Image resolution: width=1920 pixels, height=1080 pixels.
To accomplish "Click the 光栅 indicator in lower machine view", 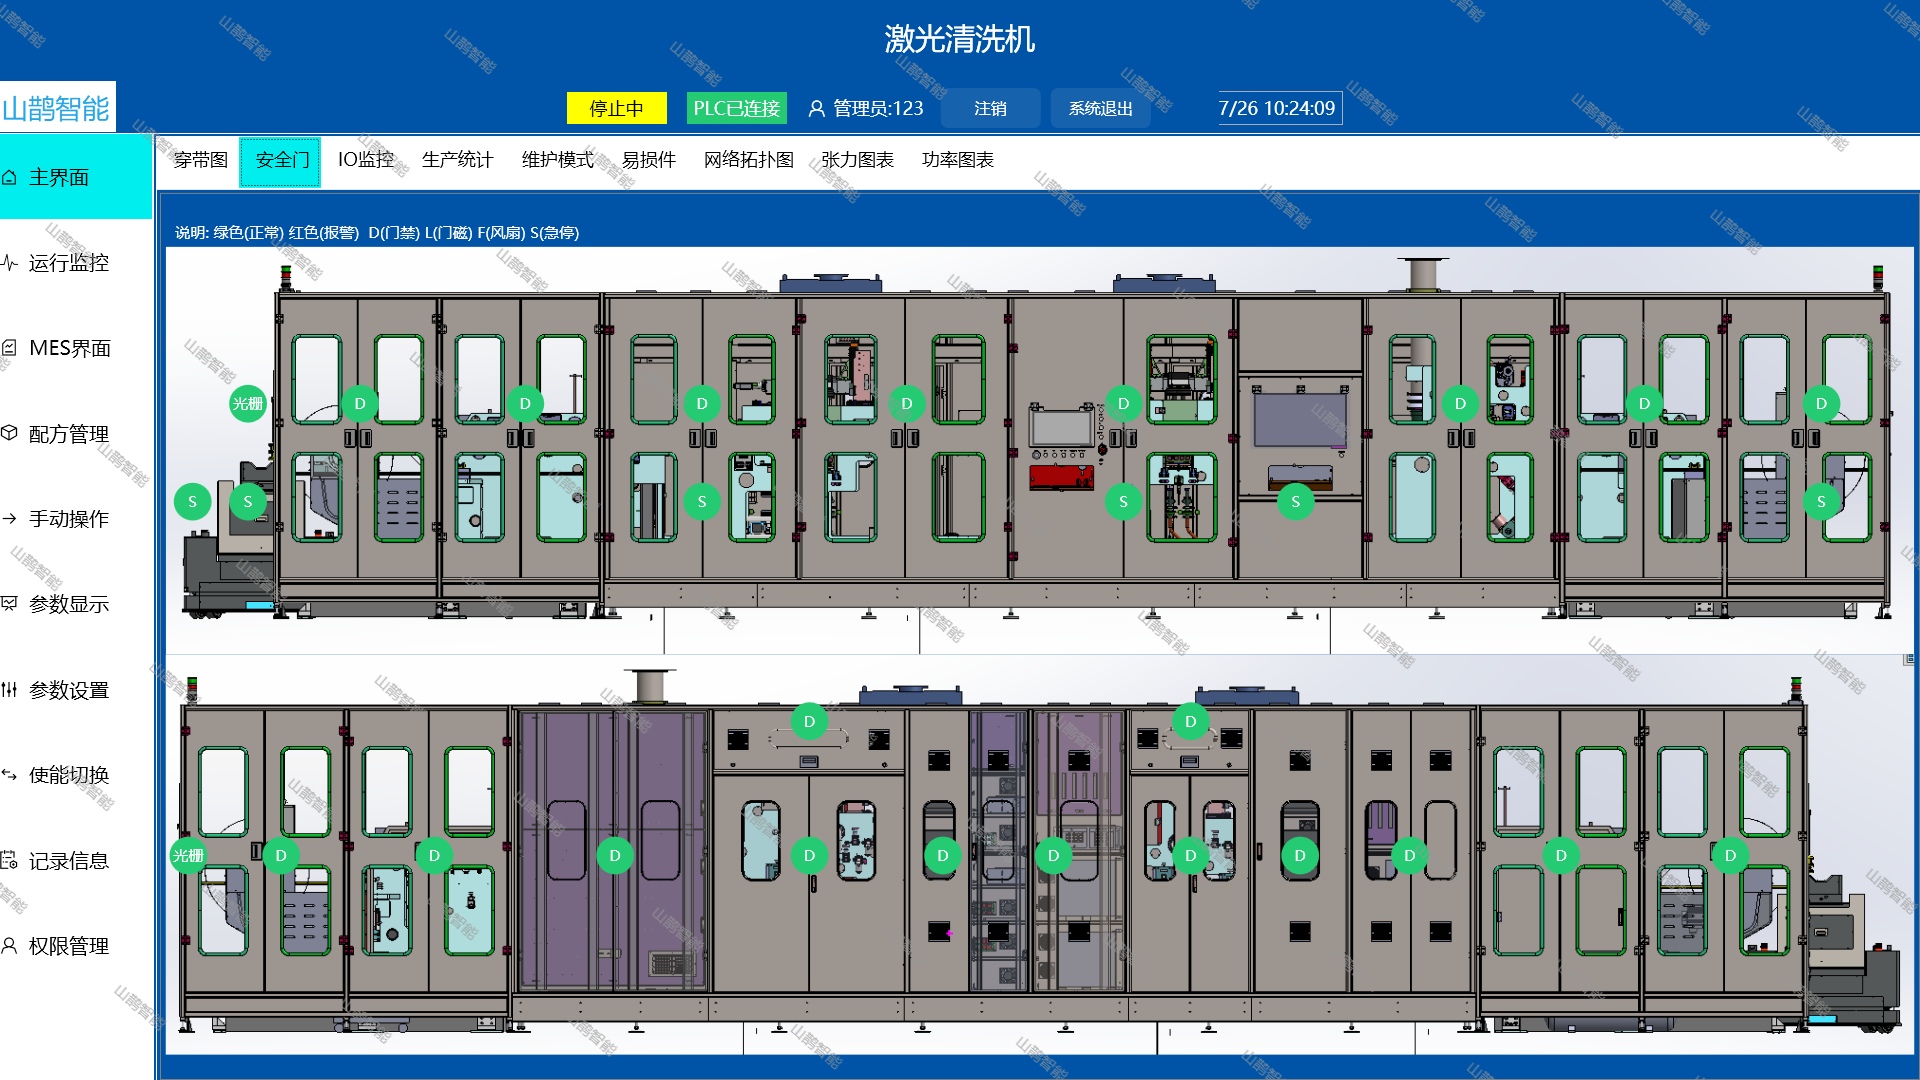I will tap(188, 856).
